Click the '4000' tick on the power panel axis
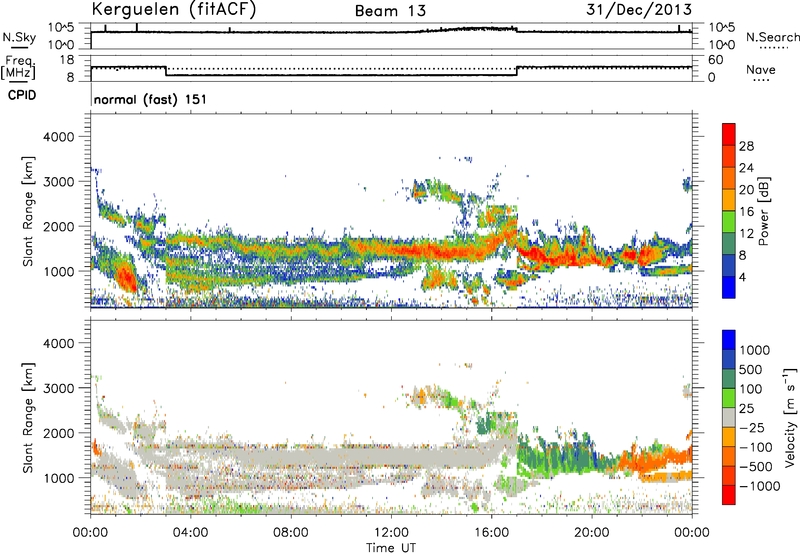The height and width of the screenshot is (554, 800). click(59, 137)
